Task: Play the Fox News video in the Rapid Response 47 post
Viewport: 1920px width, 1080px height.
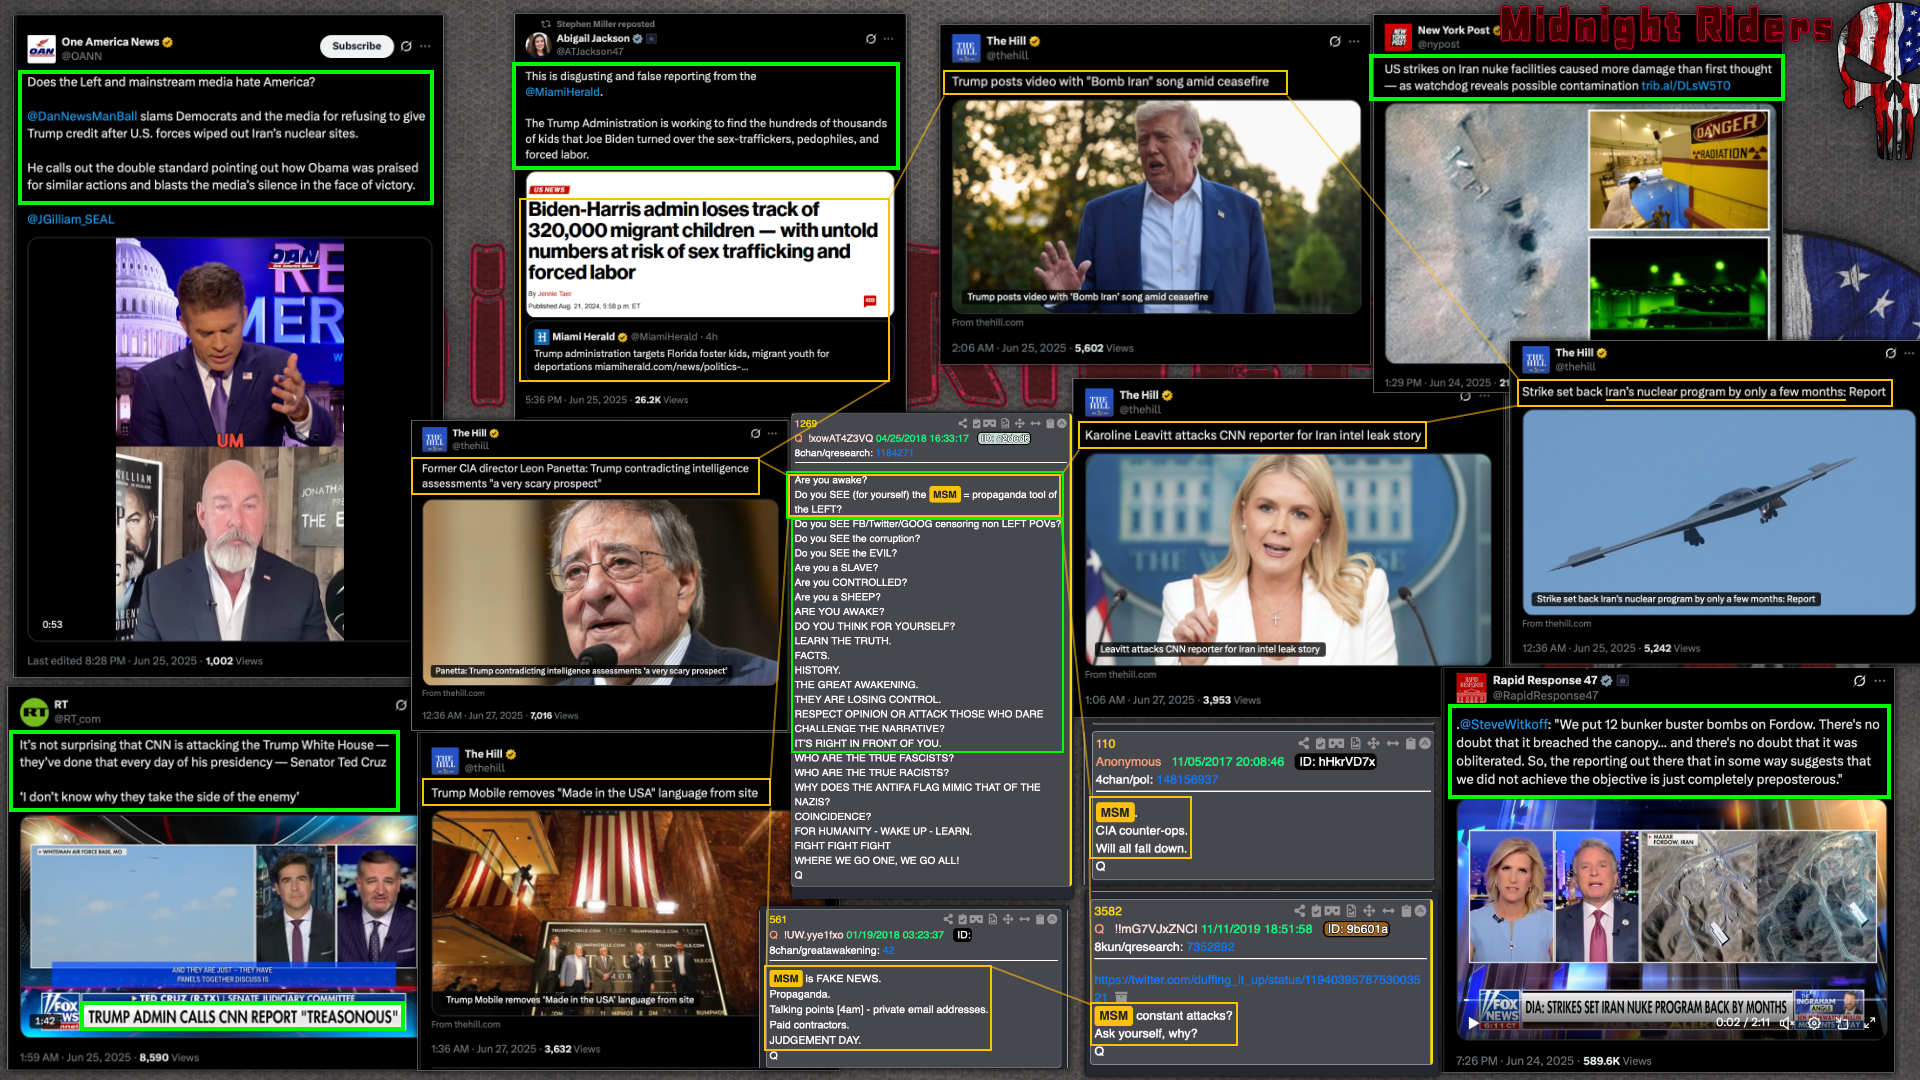Action: coord(1472,1023)
